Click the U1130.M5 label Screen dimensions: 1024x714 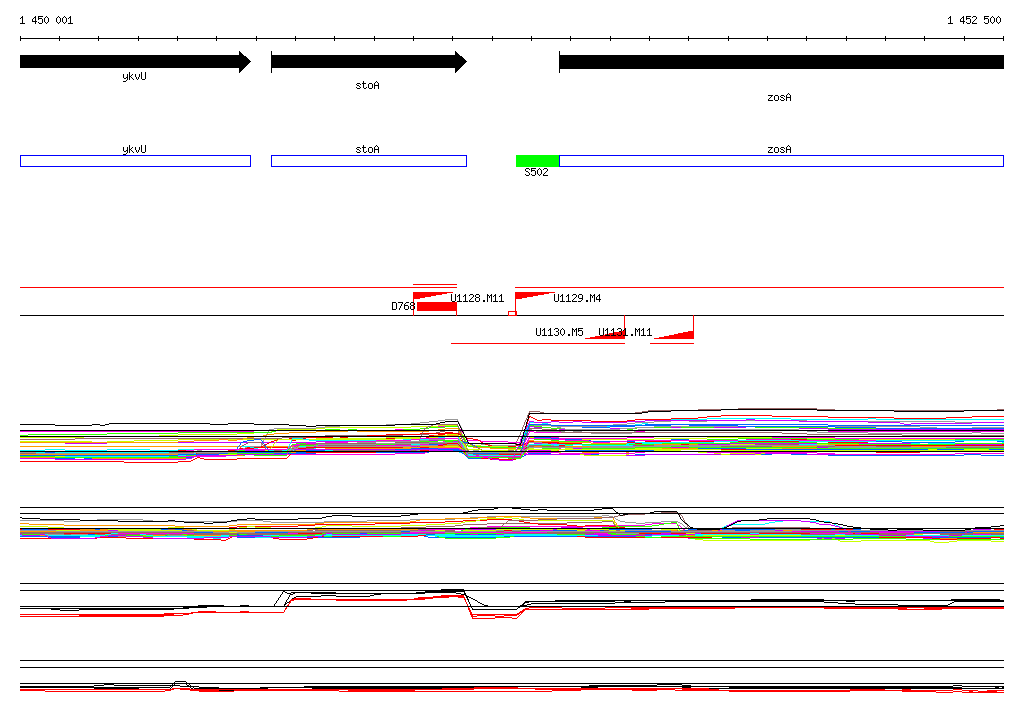(x=559, y=333)
